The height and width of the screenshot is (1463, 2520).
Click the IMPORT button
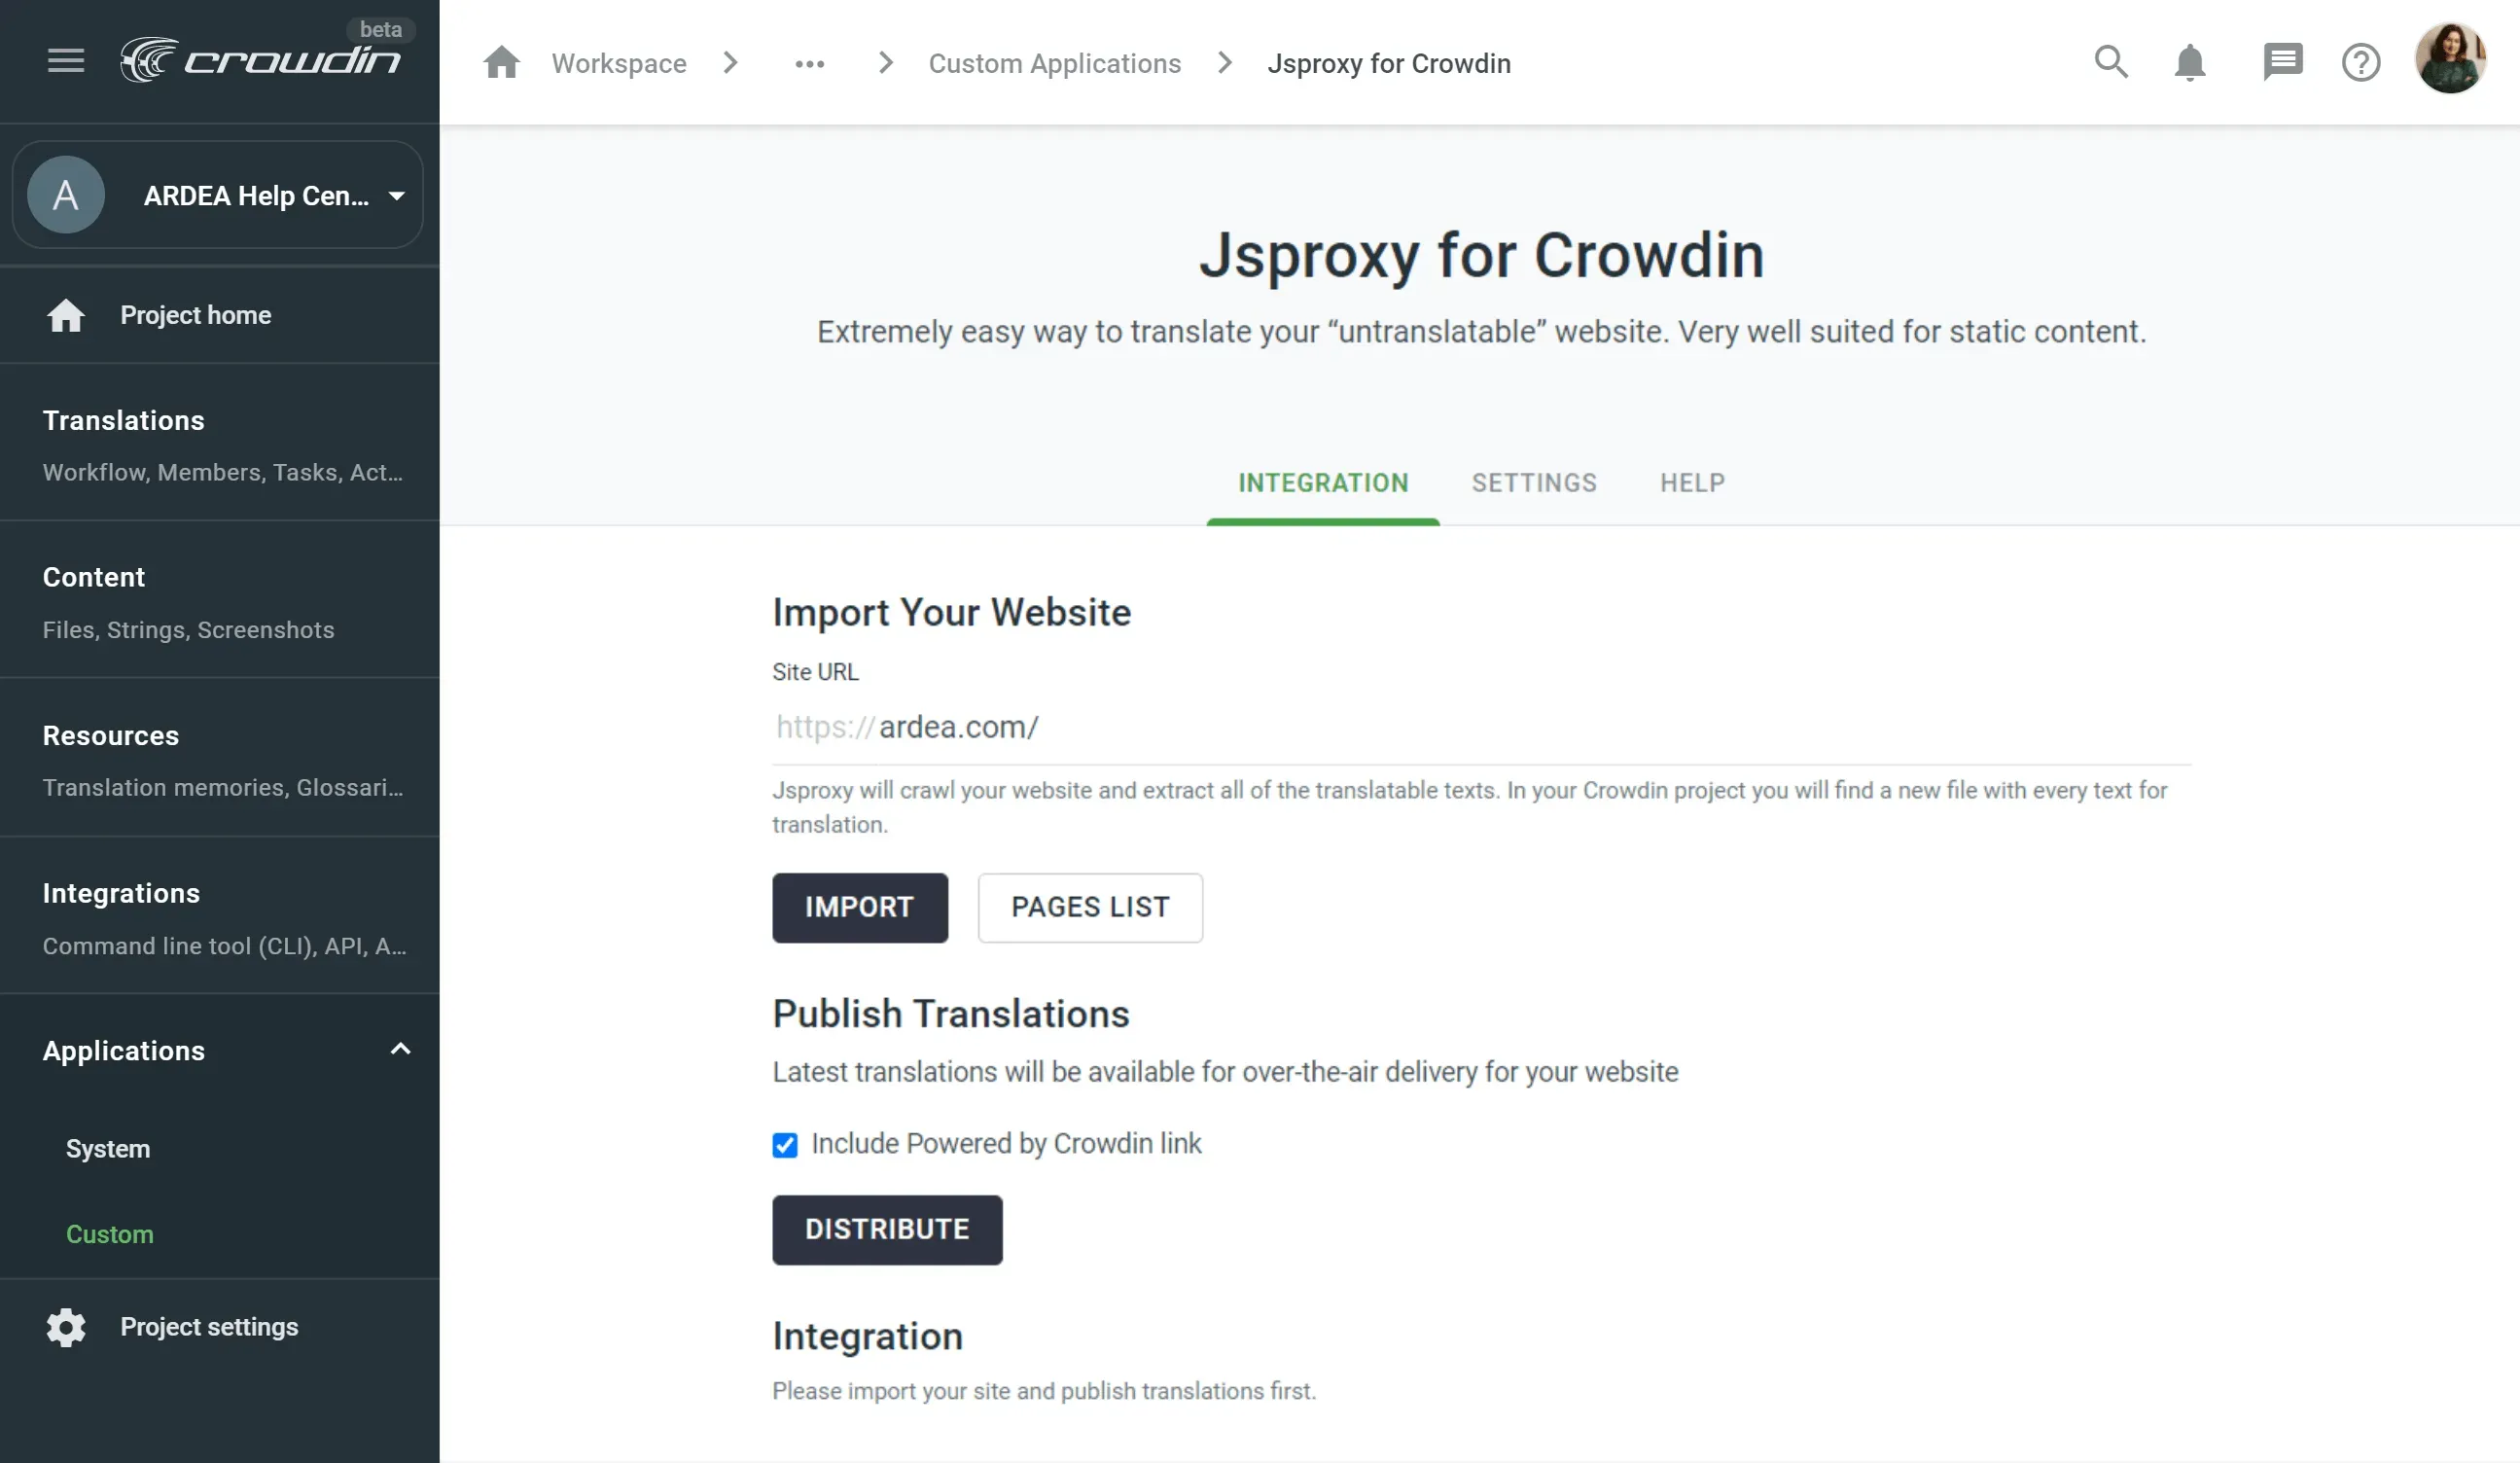click(859, 908)
